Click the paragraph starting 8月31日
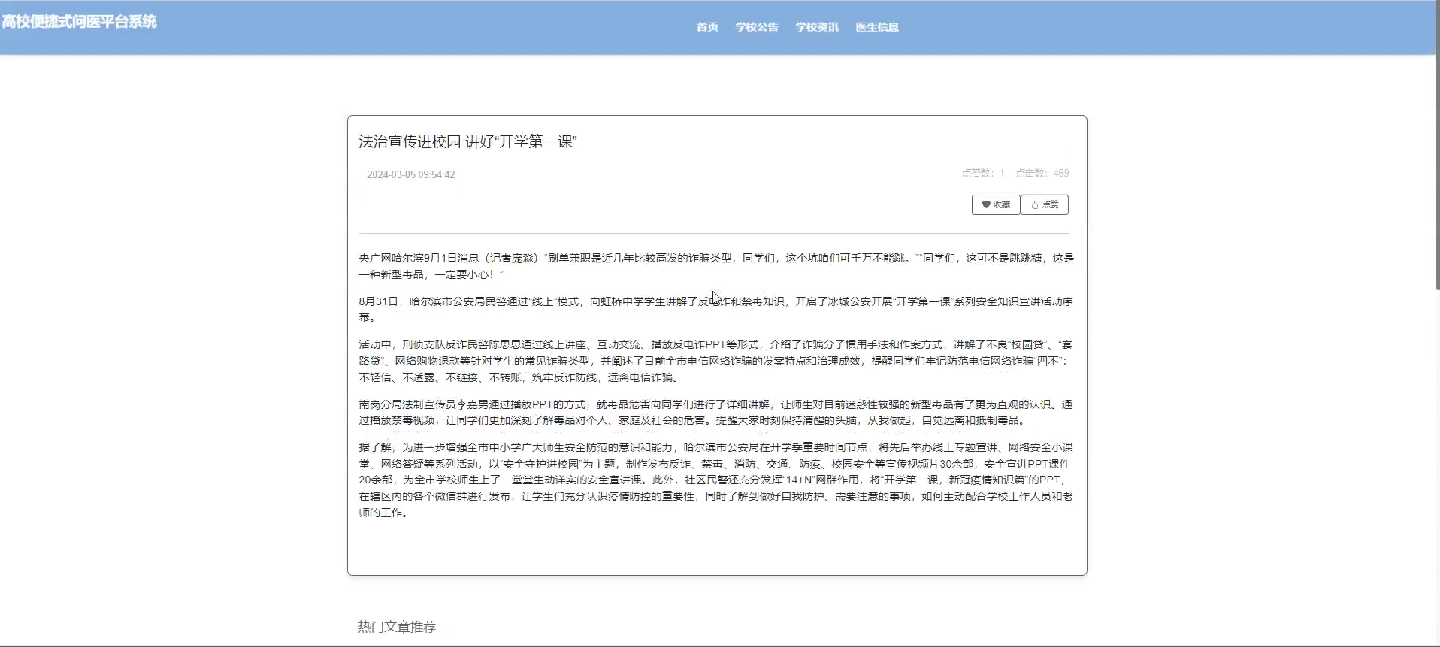 (x=717, y=309)
